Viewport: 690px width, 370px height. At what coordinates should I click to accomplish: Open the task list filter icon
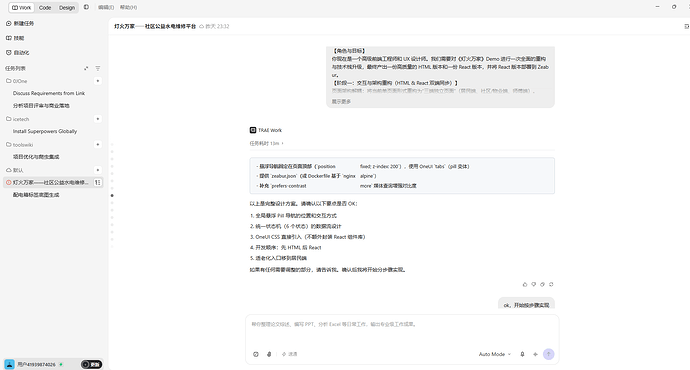(x=98, y=68)
